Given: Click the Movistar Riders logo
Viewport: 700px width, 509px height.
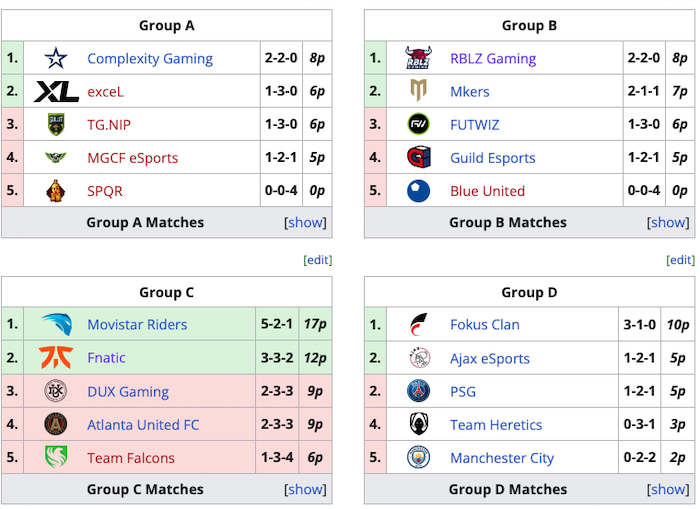Looking at the screenshot, I should 56,324.
